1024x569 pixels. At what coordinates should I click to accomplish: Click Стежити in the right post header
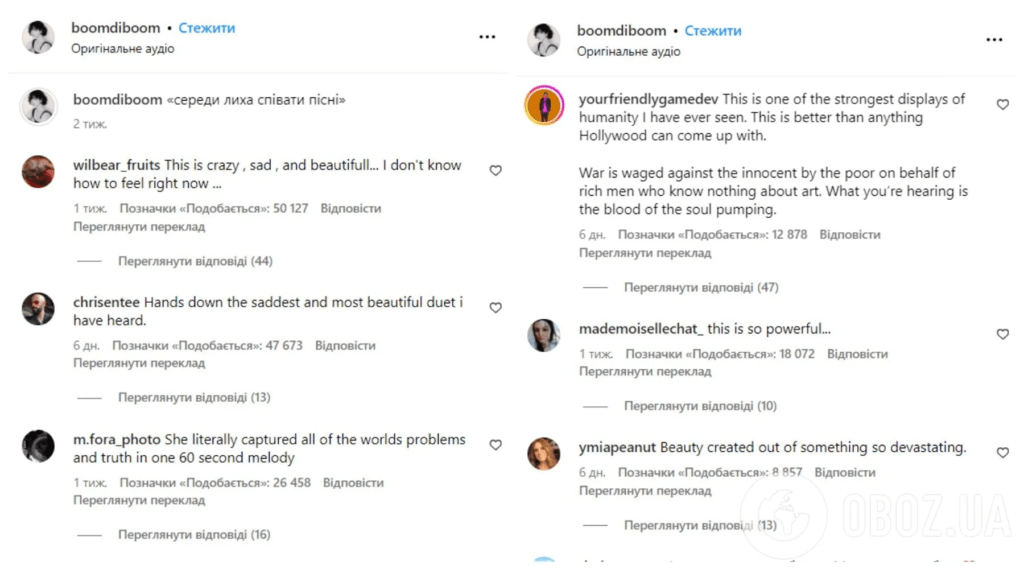pyautogui.click(x=713, y=31)
